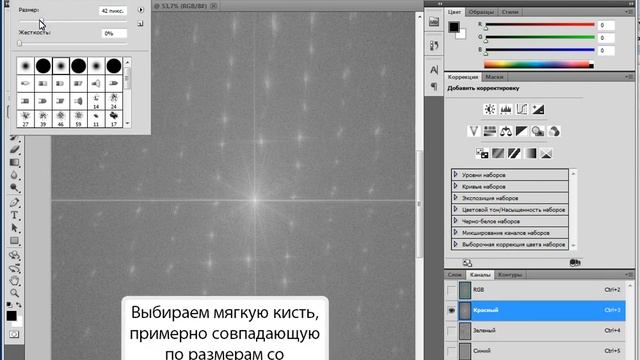640x360 pixels.
Task: Add Invert adjustment
Action: pyautogui.click(x=482, y=153)
